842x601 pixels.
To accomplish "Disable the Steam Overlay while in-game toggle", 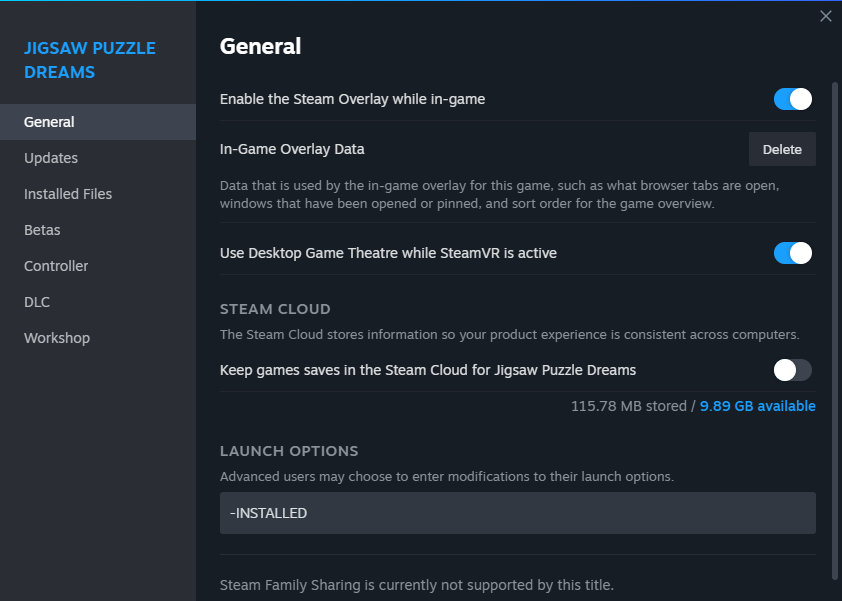I will pos(793,99).
